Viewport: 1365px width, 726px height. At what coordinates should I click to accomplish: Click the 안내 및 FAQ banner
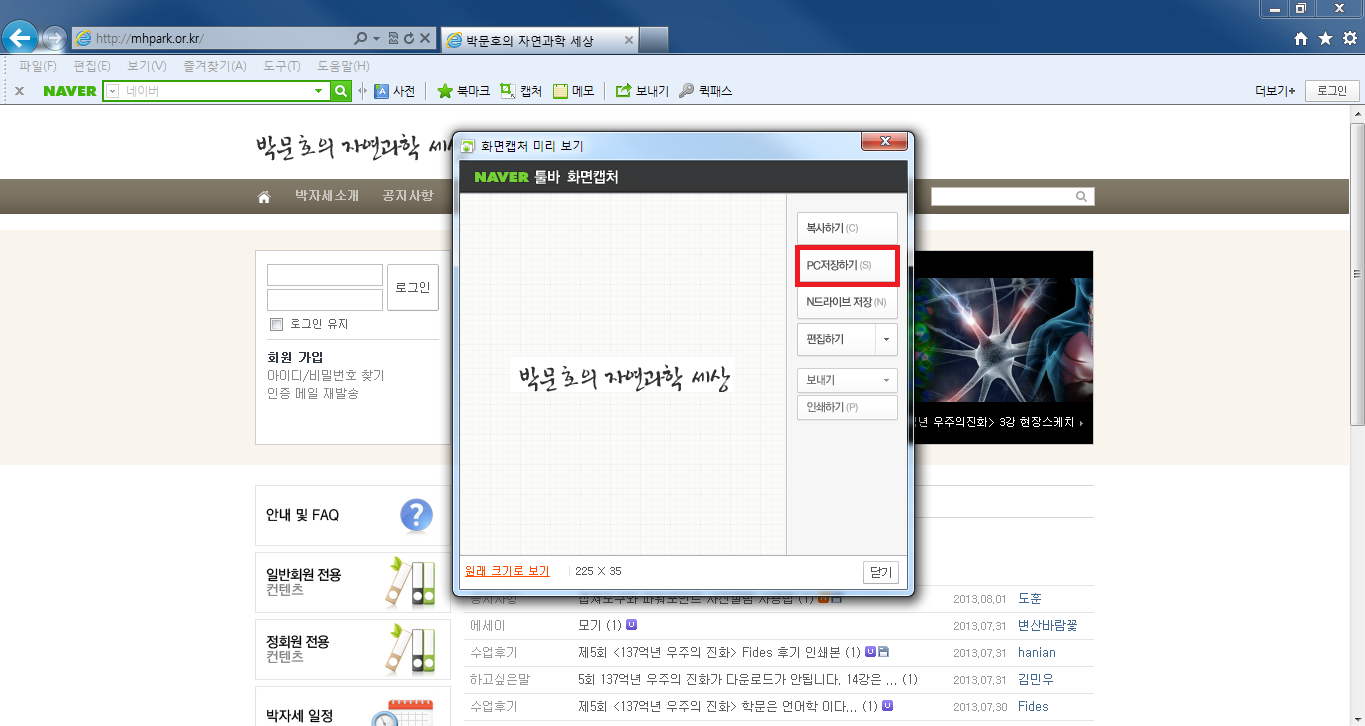pyautogui.click(x=352, y=516)
